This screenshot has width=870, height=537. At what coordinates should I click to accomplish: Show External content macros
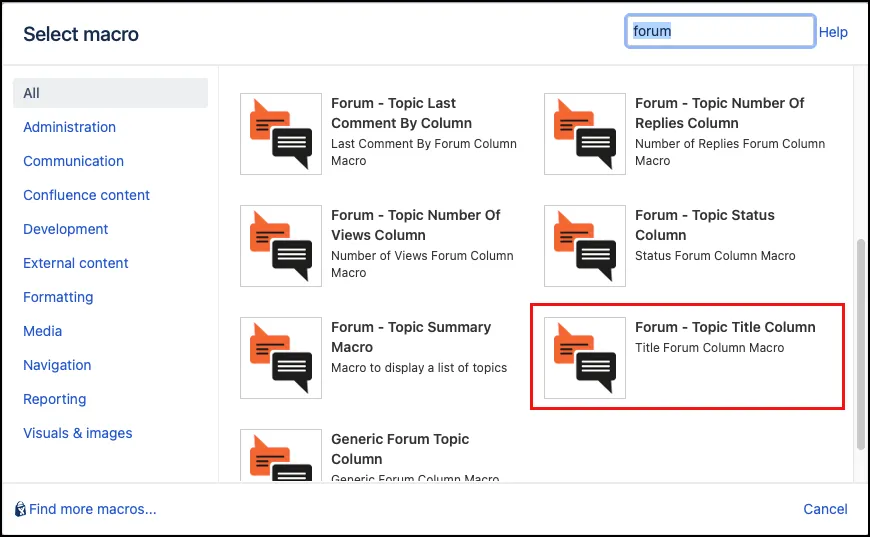pos(75,263)
